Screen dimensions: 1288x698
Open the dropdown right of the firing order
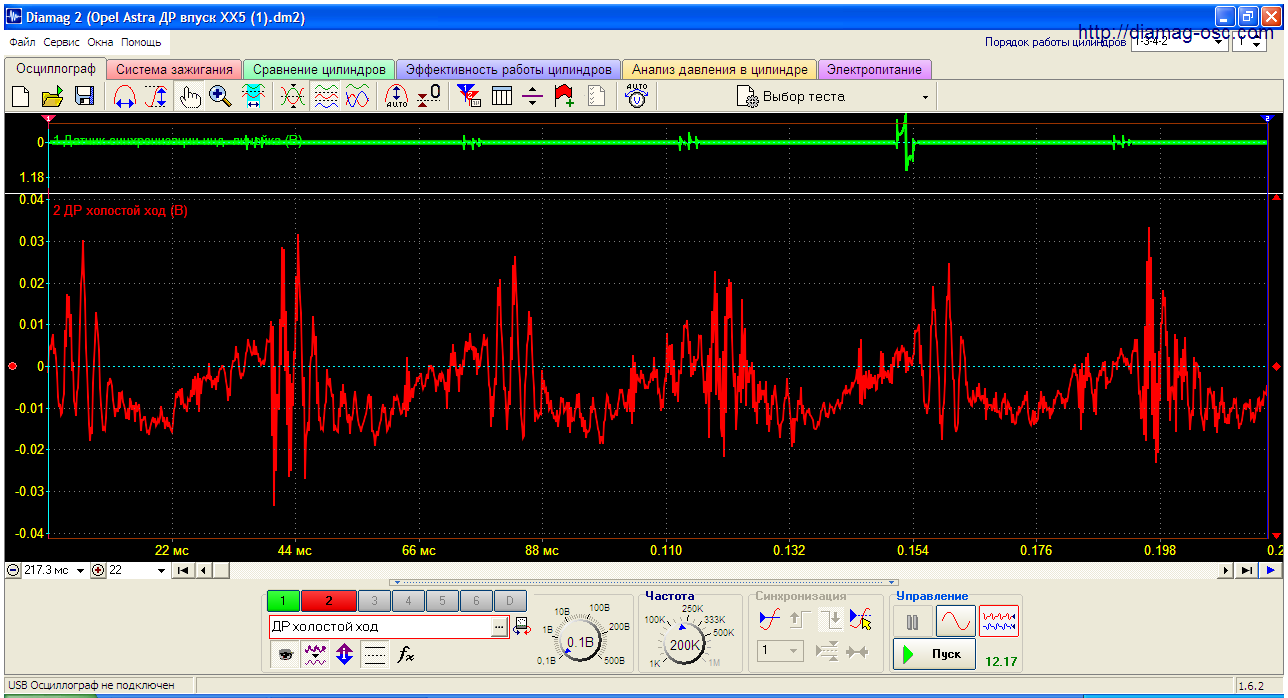[1250, 43]
